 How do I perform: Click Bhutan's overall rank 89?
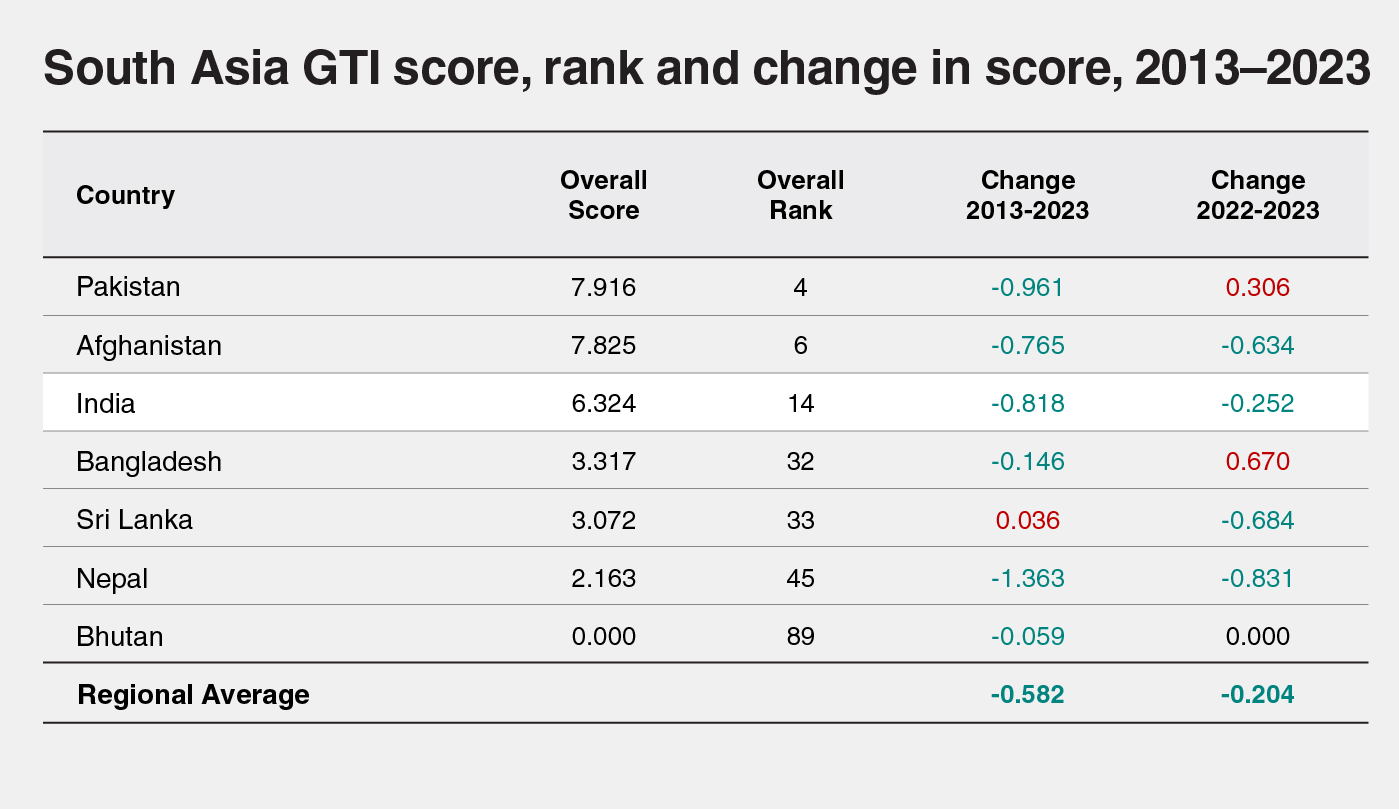800,636
